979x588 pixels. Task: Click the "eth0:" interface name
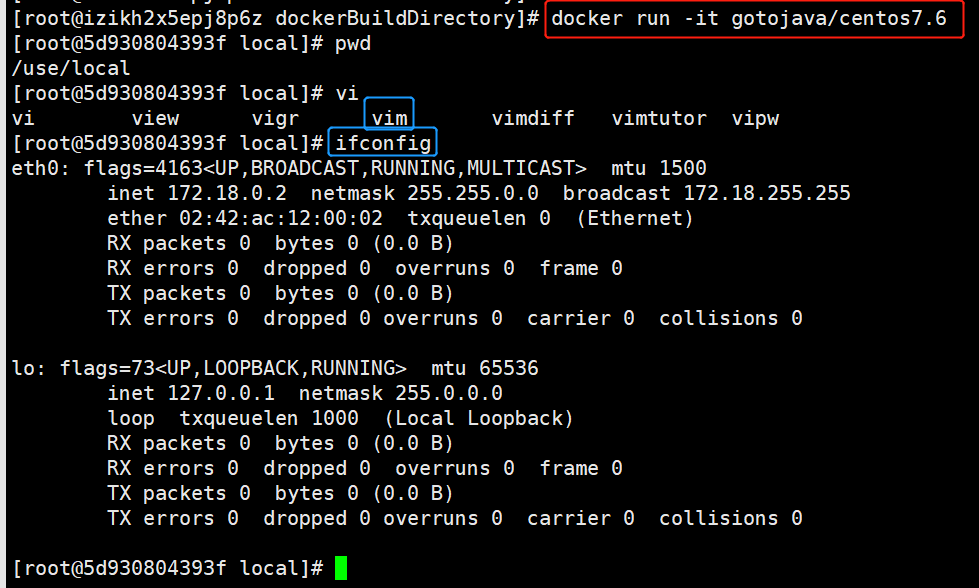41,169
